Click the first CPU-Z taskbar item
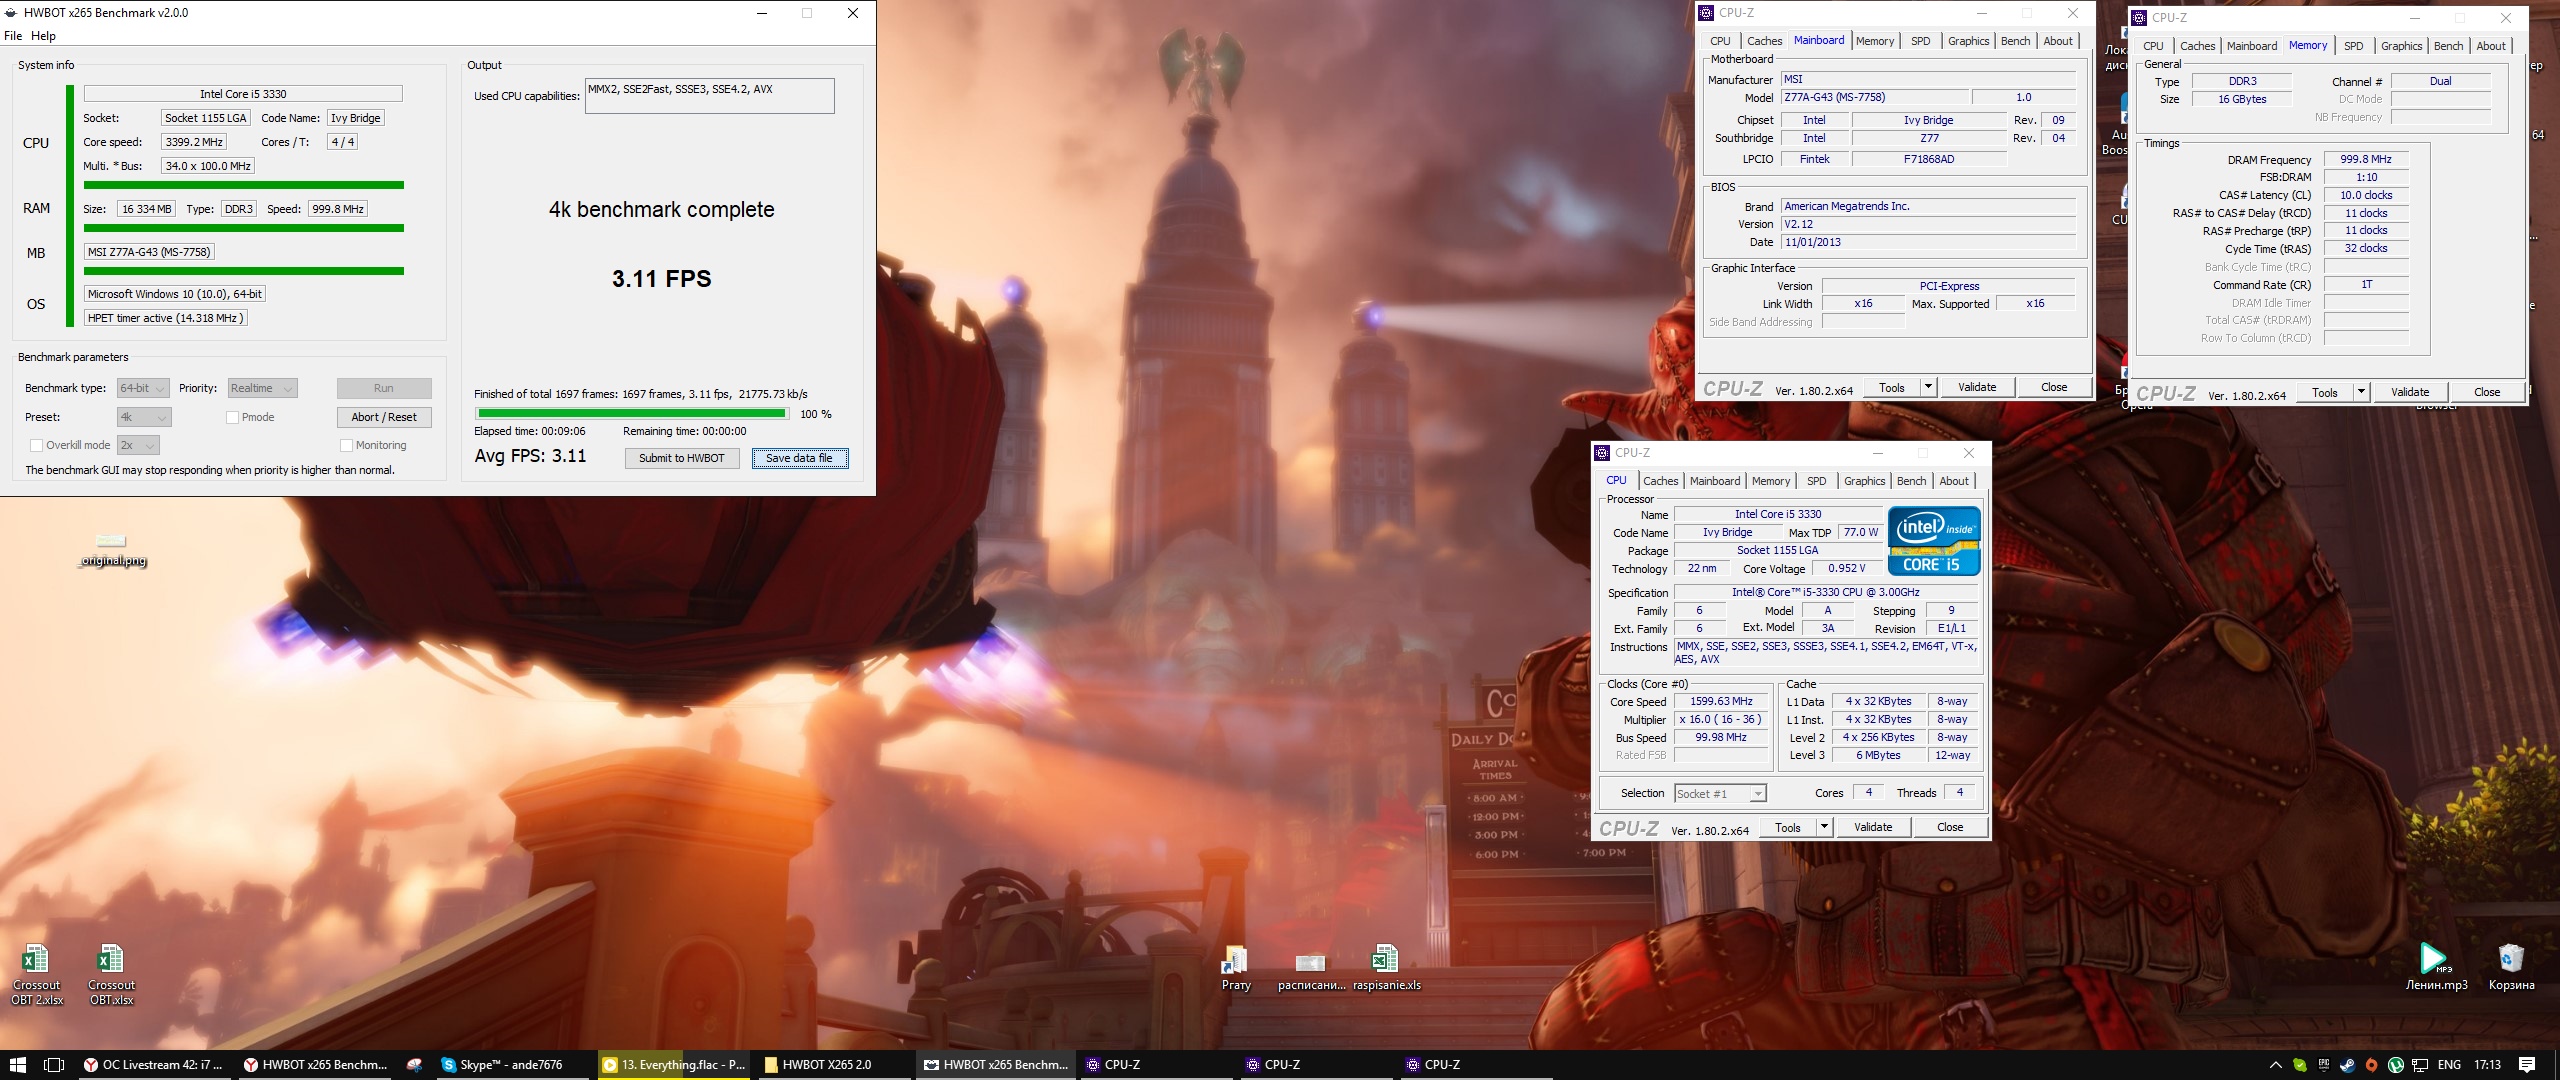Screen dimensions: 2560x1080 [x=1155, y=1065]
